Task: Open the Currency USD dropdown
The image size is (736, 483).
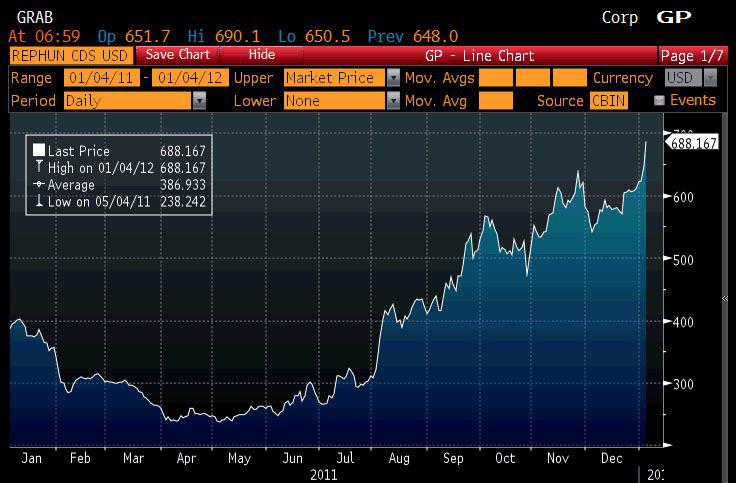Action: point(710,78)
